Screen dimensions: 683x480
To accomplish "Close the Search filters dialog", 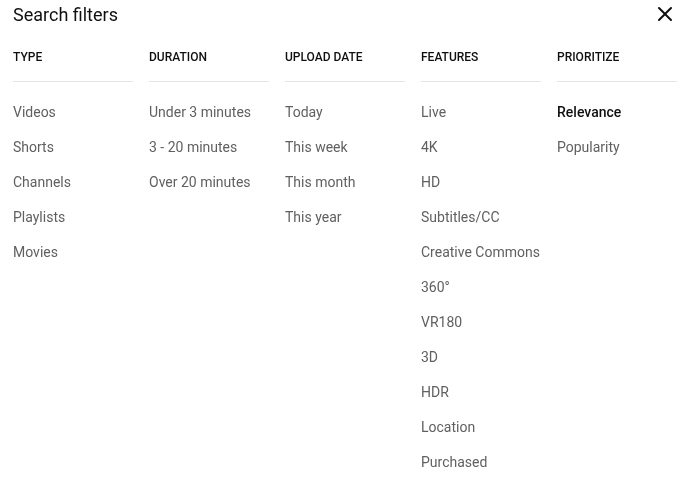I will point(665,15).
